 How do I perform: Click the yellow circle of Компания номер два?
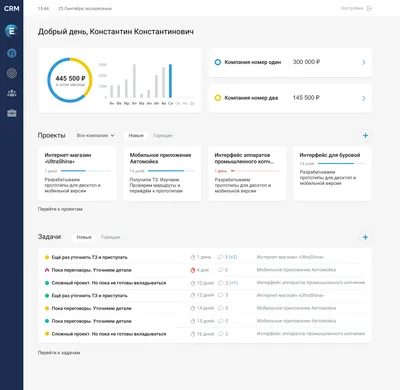(218, 98)
